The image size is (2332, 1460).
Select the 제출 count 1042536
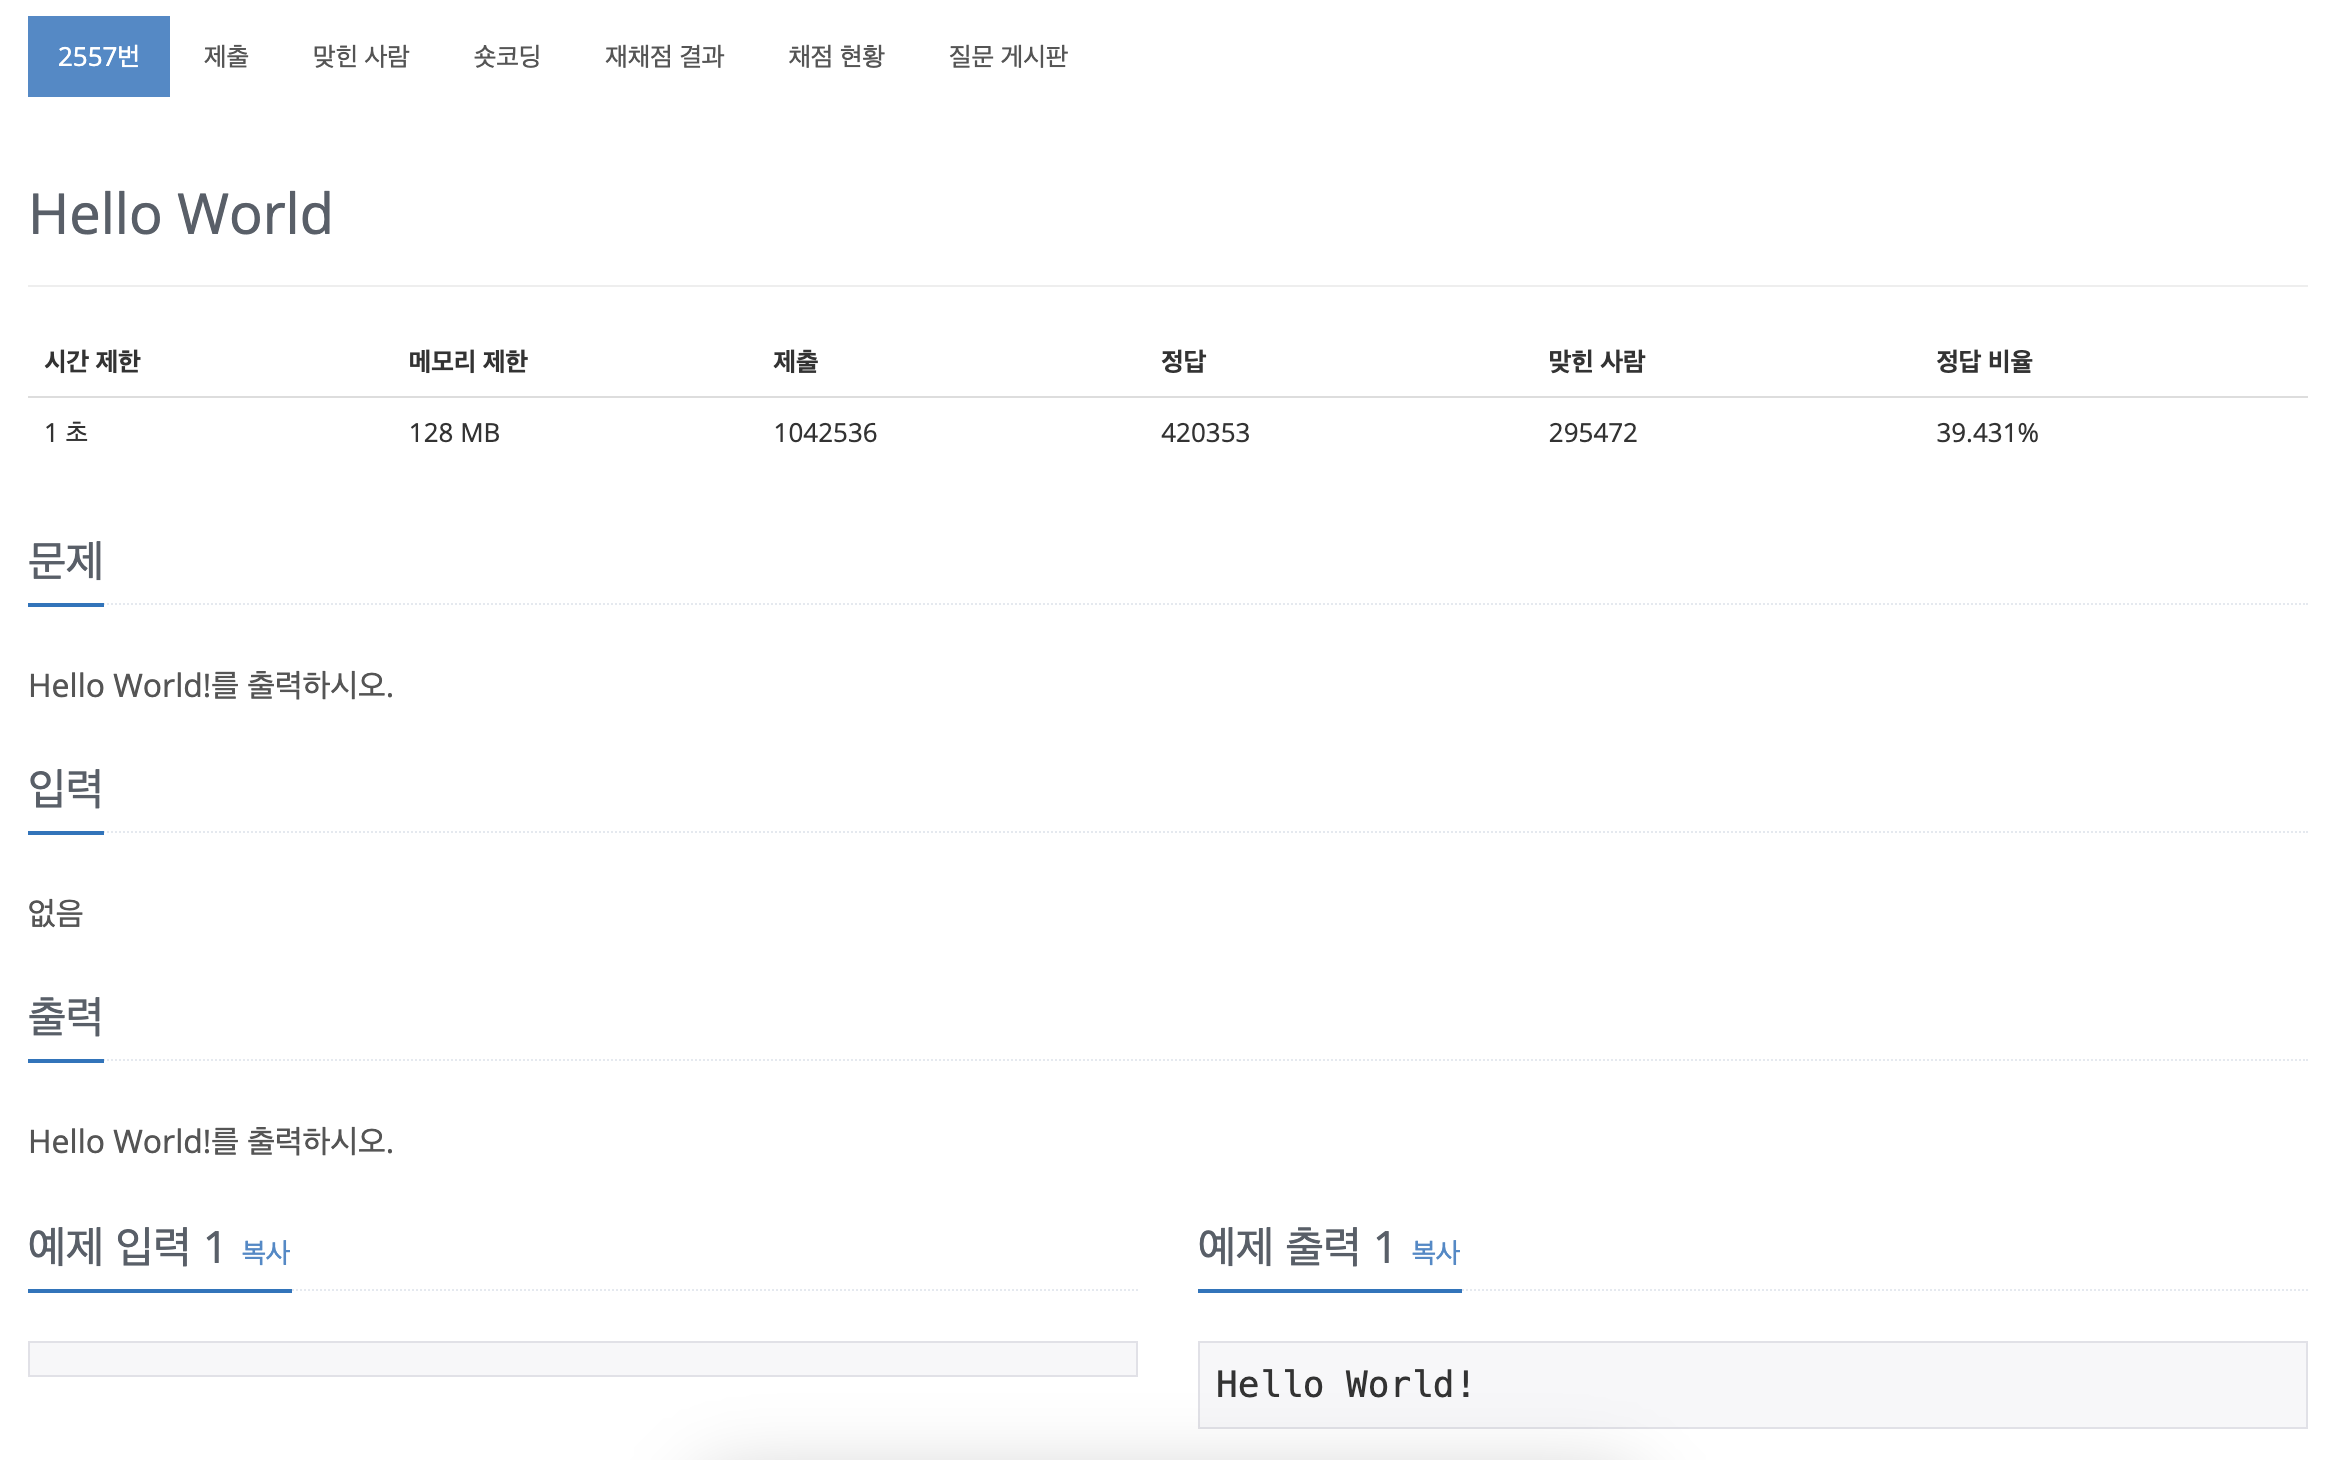click(822, 433)
